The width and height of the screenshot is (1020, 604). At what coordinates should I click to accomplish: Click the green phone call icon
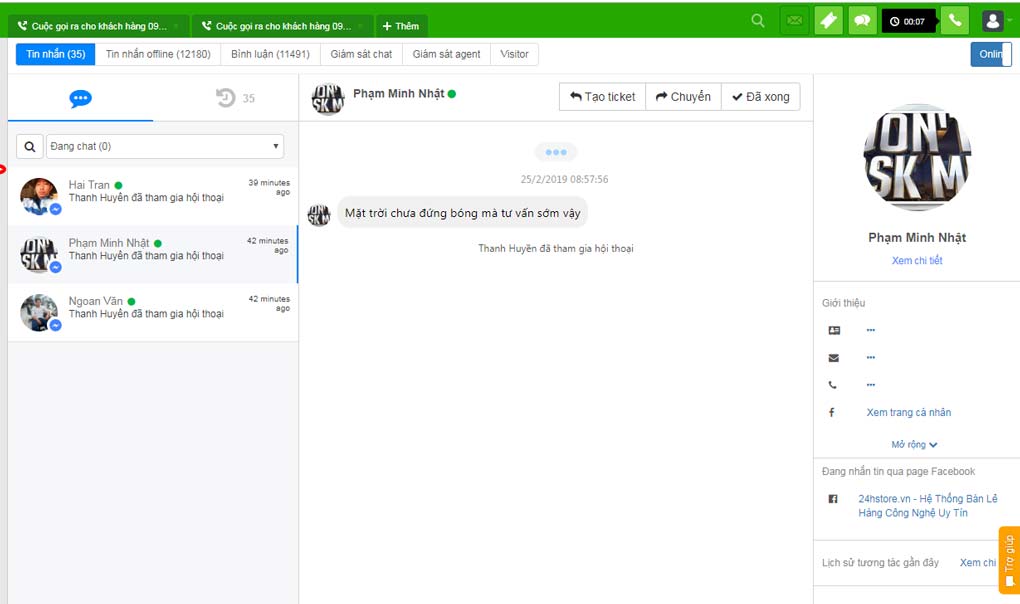[x=955, y=21]
